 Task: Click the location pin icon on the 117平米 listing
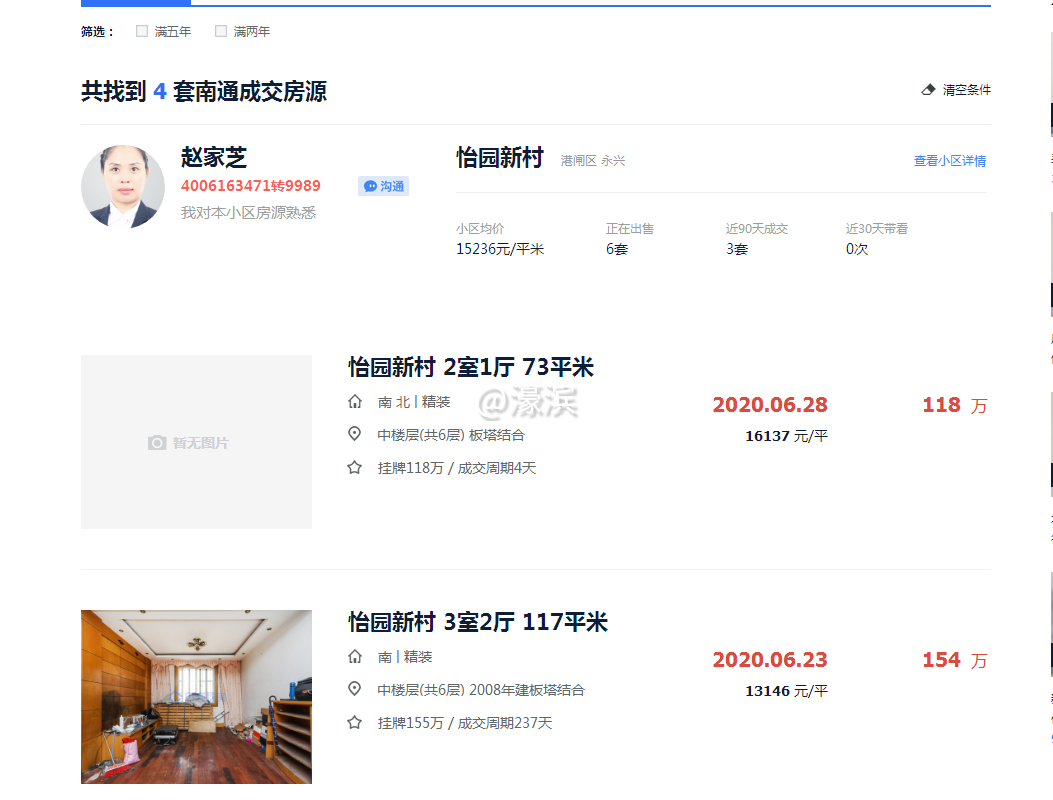point(355,690)
